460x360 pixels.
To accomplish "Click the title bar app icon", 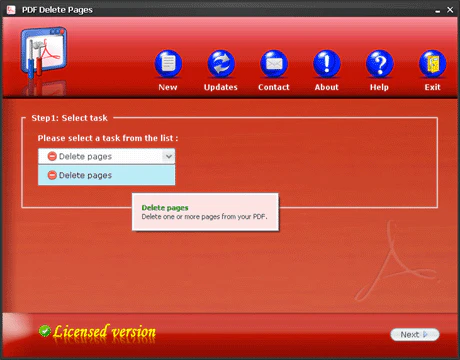I will pyautogui.click(x=11, y=10).
